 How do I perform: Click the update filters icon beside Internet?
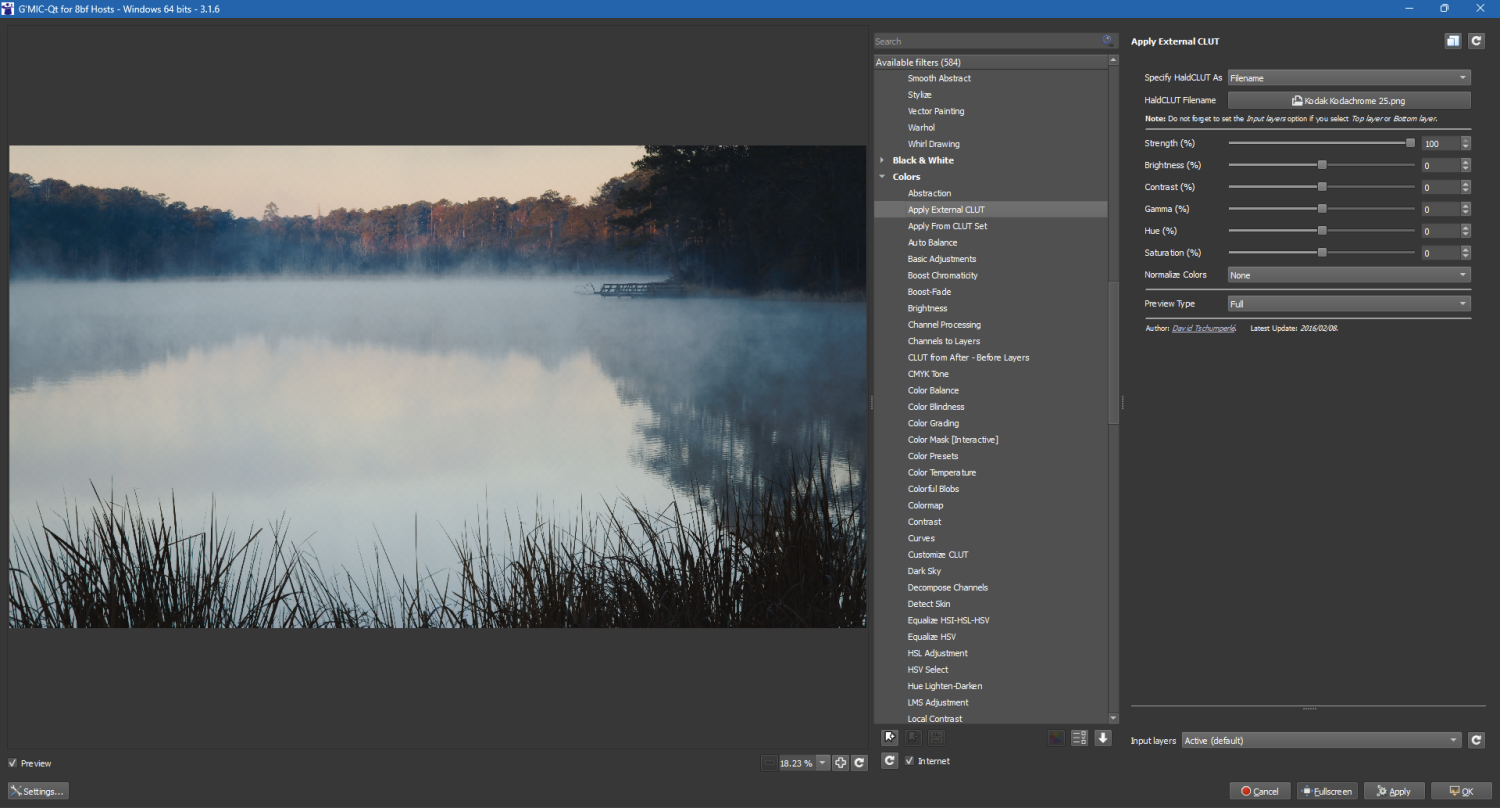pos(890,761)
